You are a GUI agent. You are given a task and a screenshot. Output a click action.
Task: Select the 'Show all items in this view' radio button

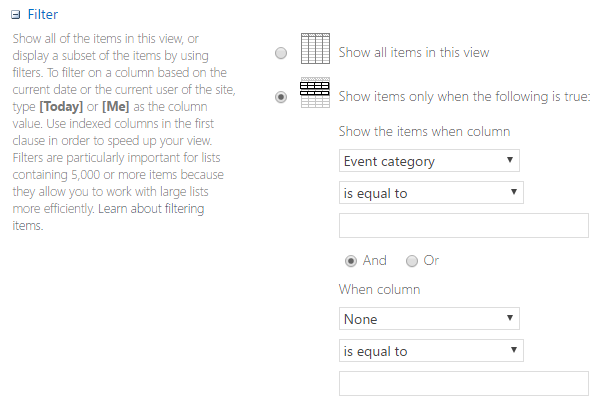pyautogui.click(x=281, y=53)
